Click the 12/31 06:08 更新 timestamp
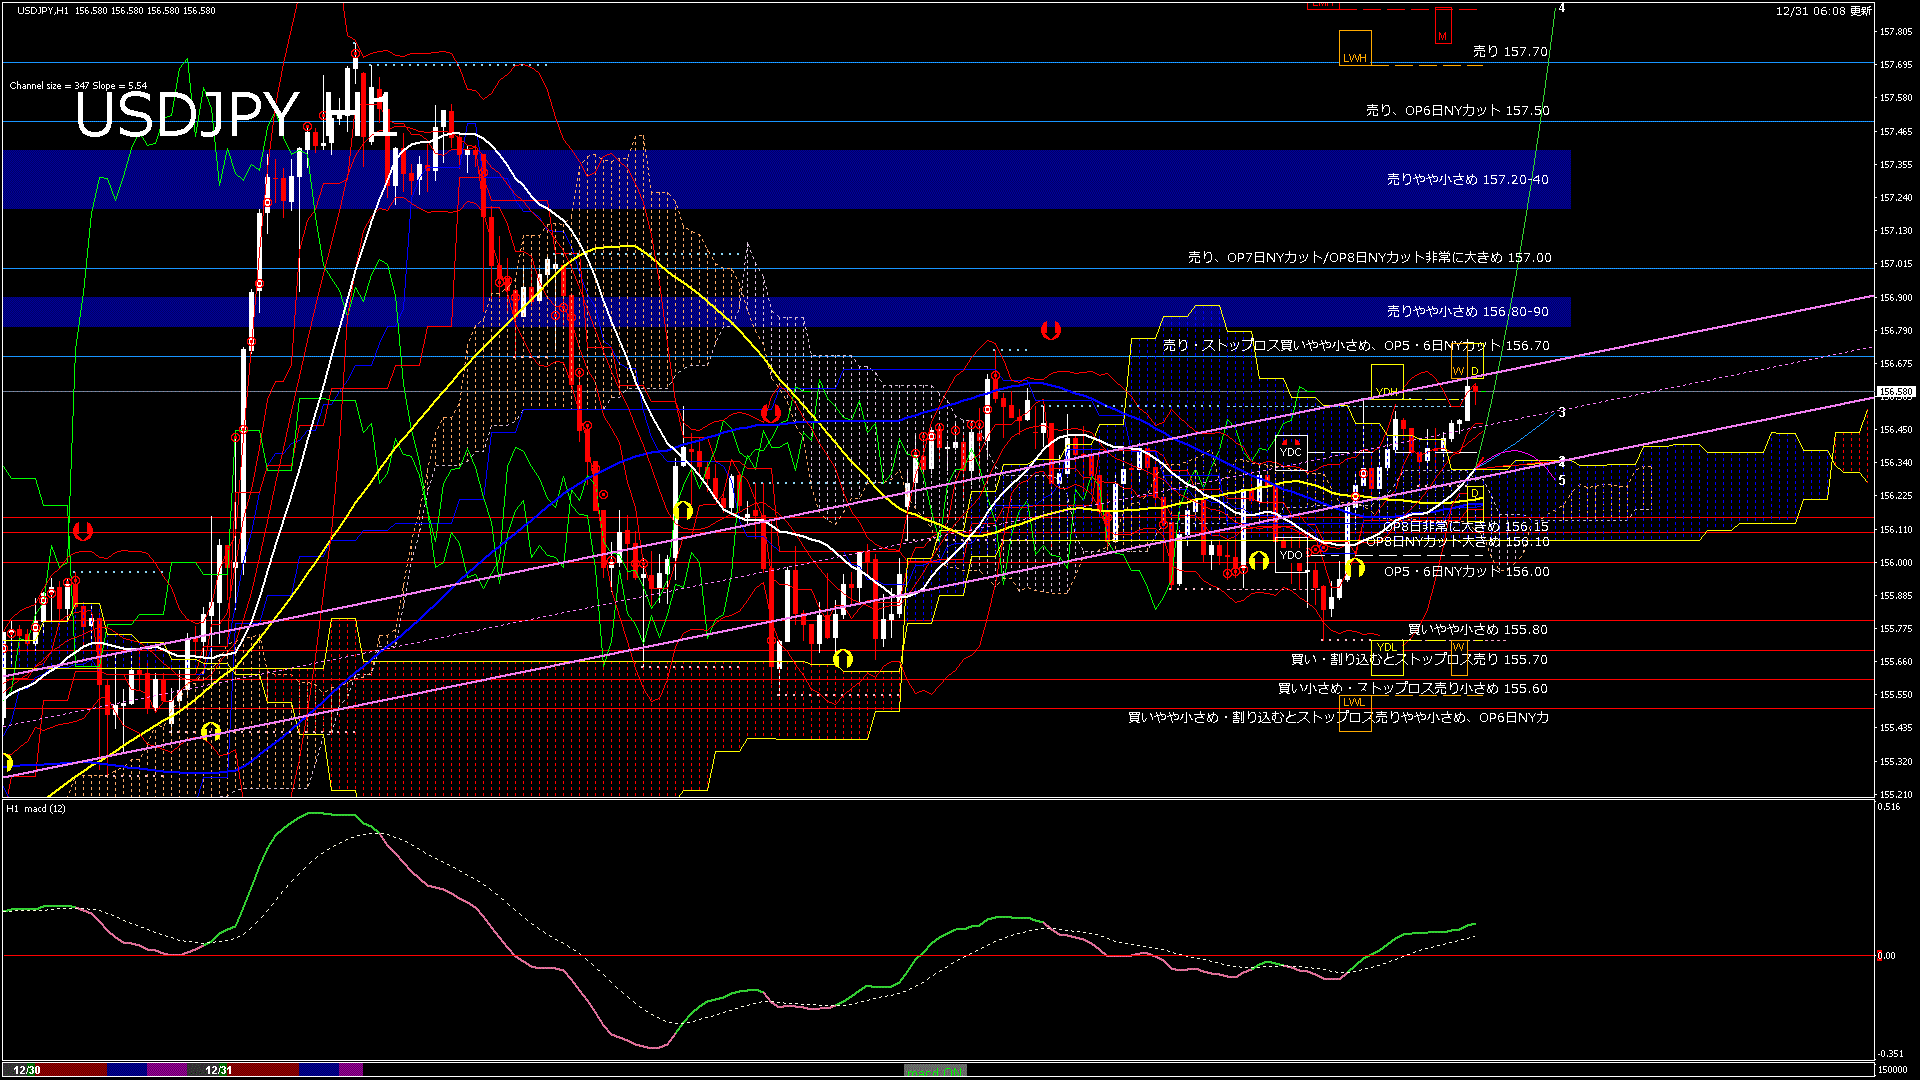The width and height of the screenshot is (1920, 1080). click(1823, 11)
